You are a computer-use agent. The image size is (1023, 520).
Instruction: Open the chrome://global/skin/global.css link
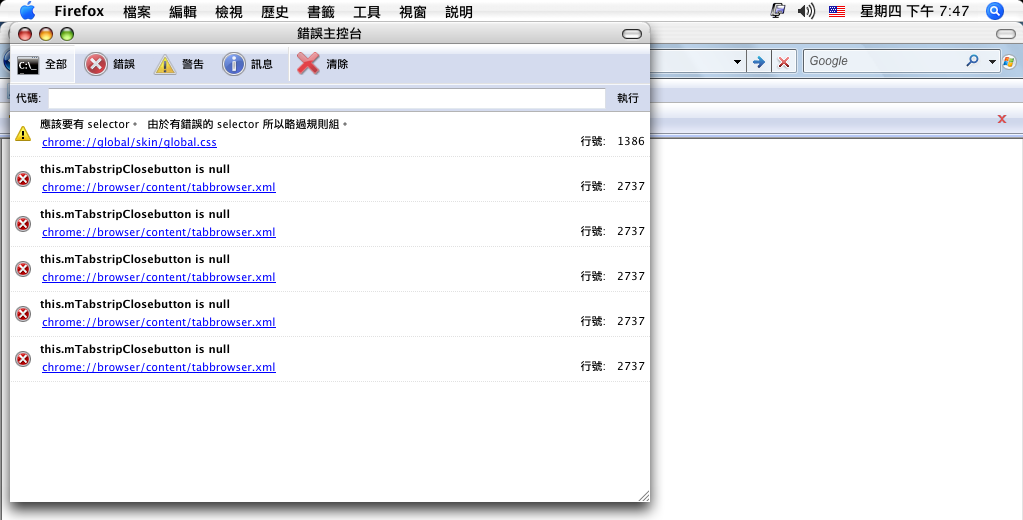[129, 142]
